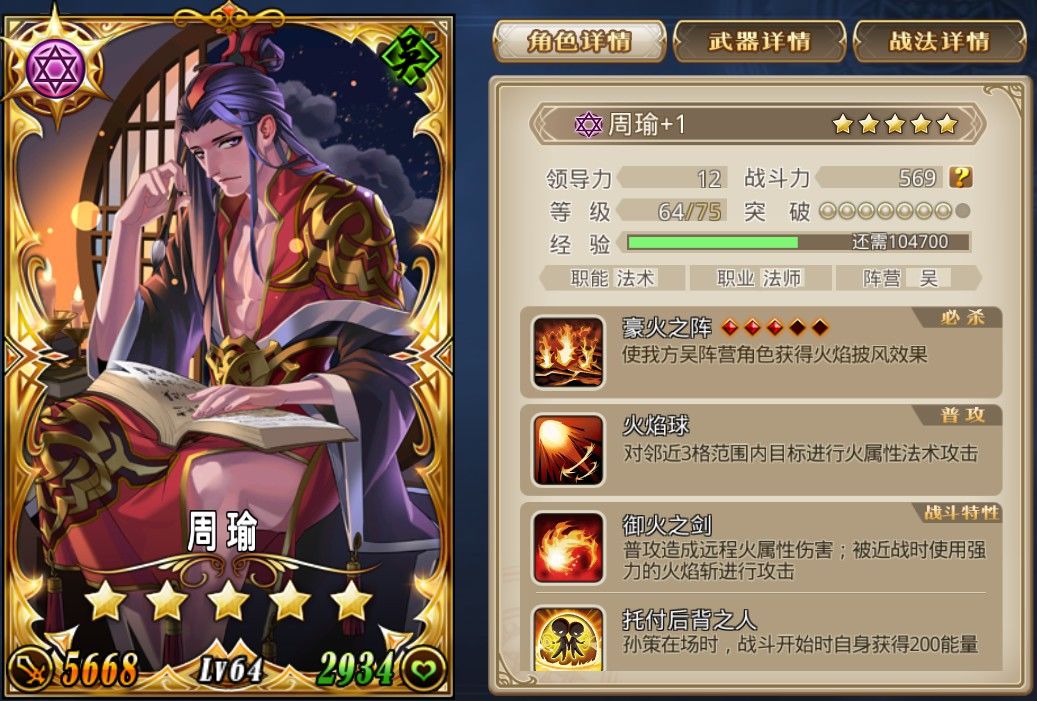
Task: Select the 火焰球 skill icon
Action: click(568, 450)
